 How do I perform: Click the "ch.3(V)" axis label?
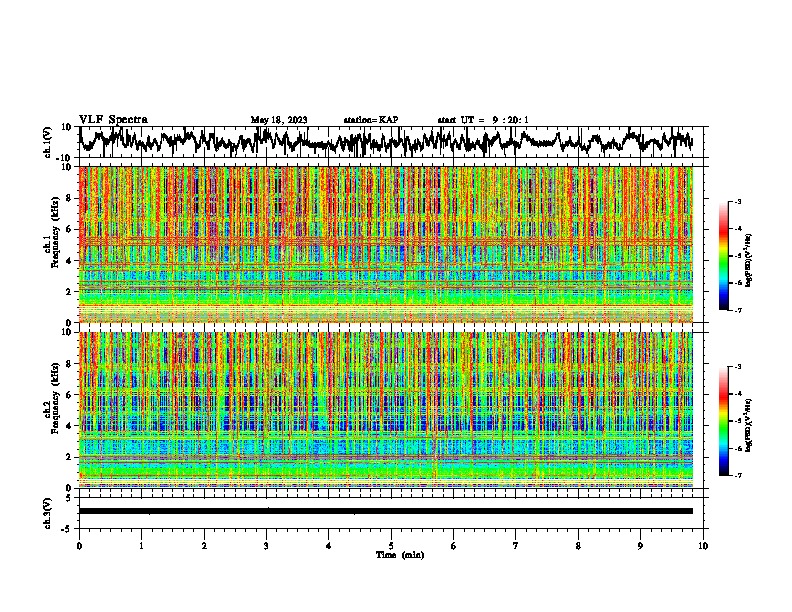pos(48,513)
